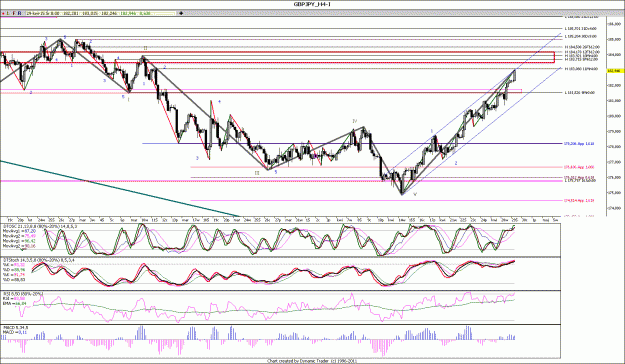Click the RSI 8,50 indicator title
Image resolution: width=625 pixels, height=364 pixels.
(x=23, y=294)
